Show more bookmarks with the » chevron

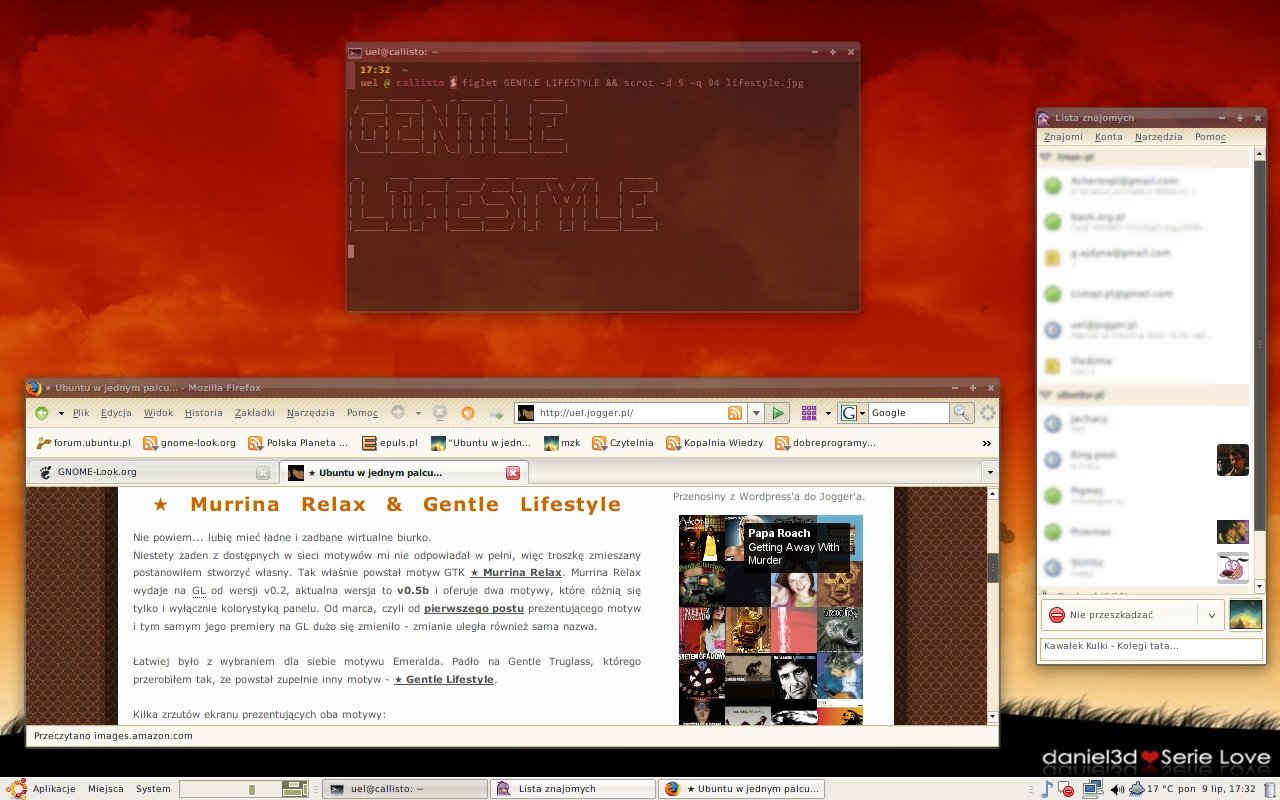tap(986, 443)
